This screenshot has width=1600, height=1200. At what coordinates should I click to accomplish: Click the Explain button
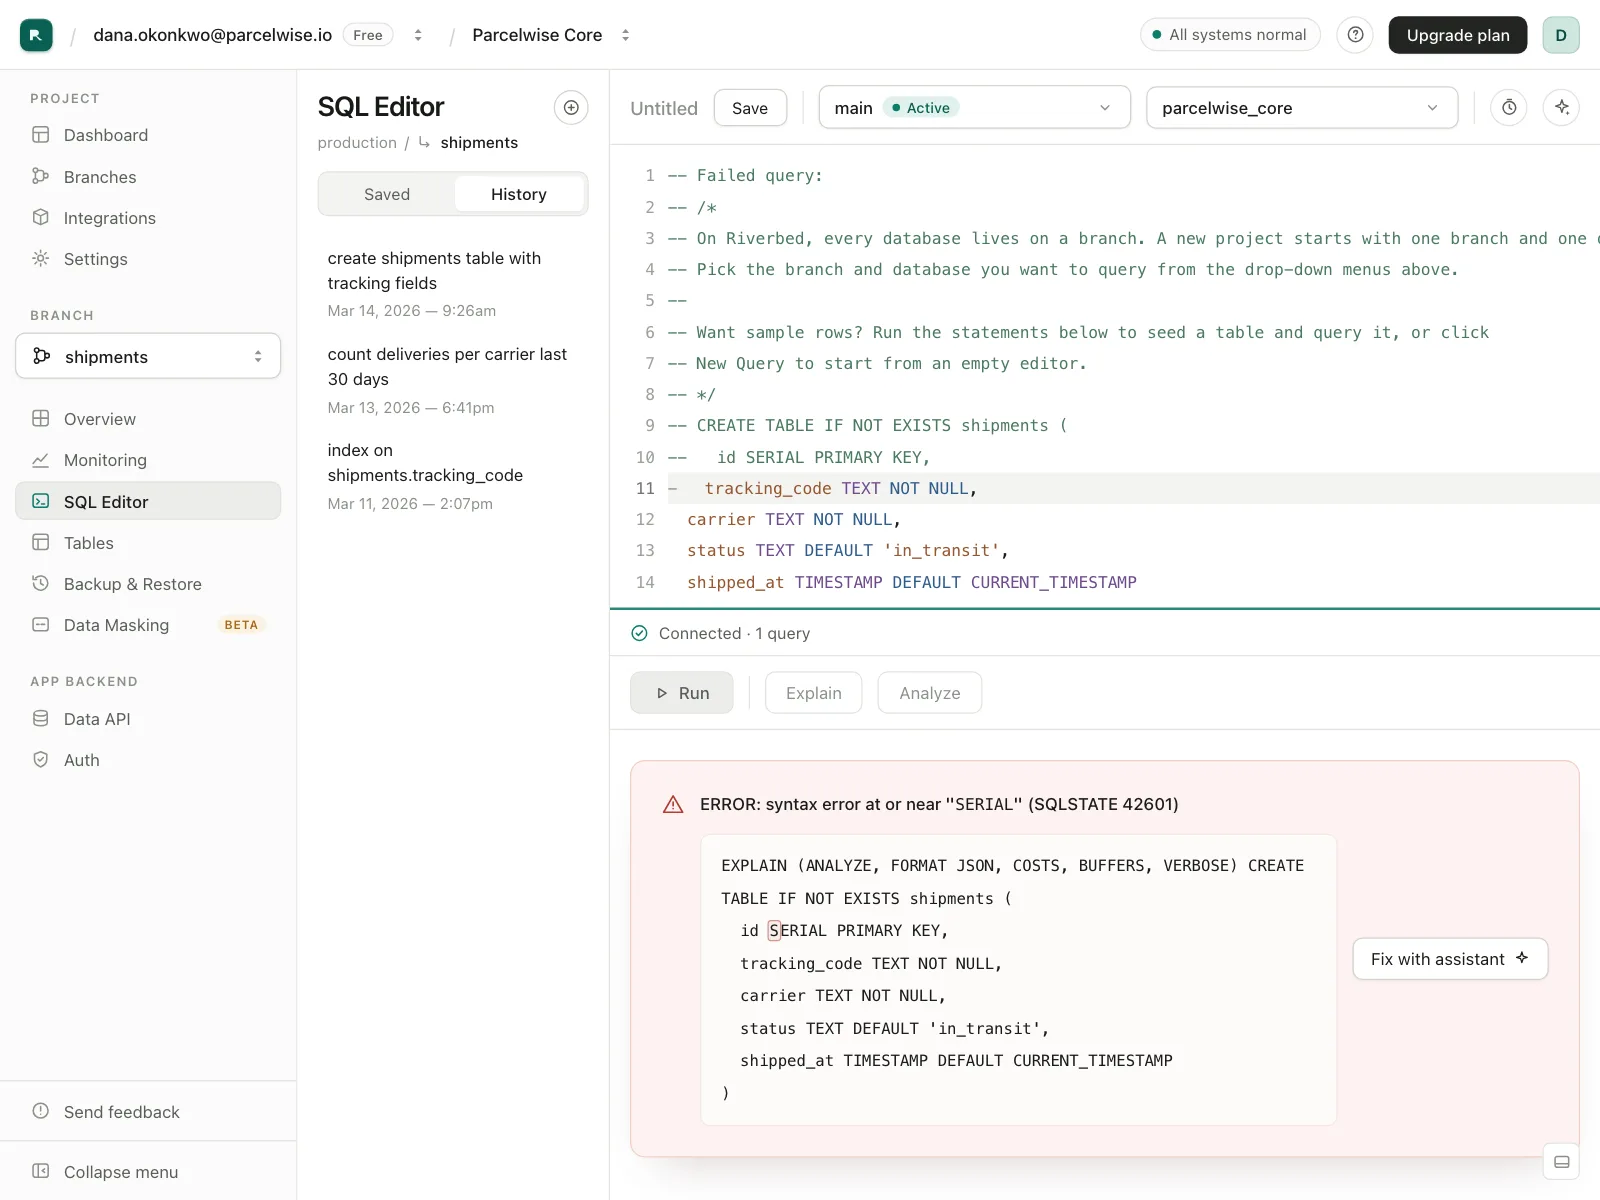[814, 693]
